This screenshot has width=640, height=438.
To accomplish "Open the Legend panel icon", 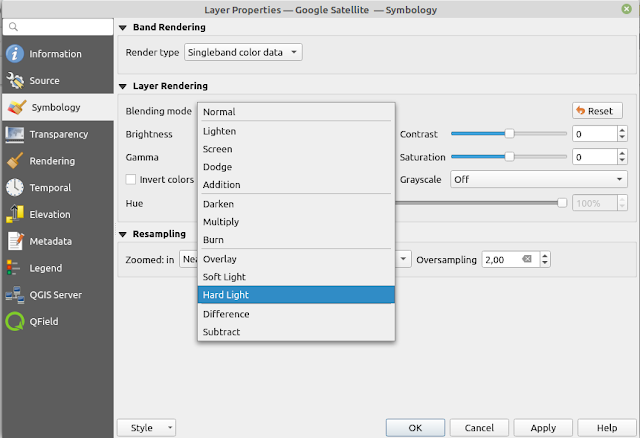I will 13,268.
